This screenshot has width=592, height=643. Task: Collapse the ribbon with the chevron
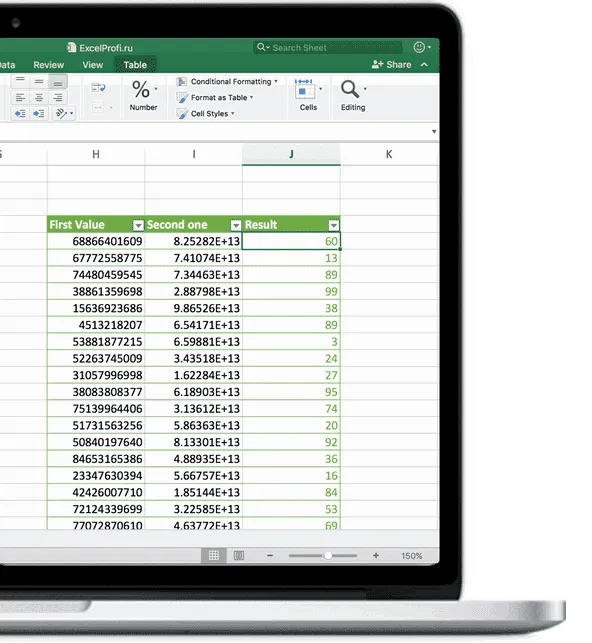(424, 64)
